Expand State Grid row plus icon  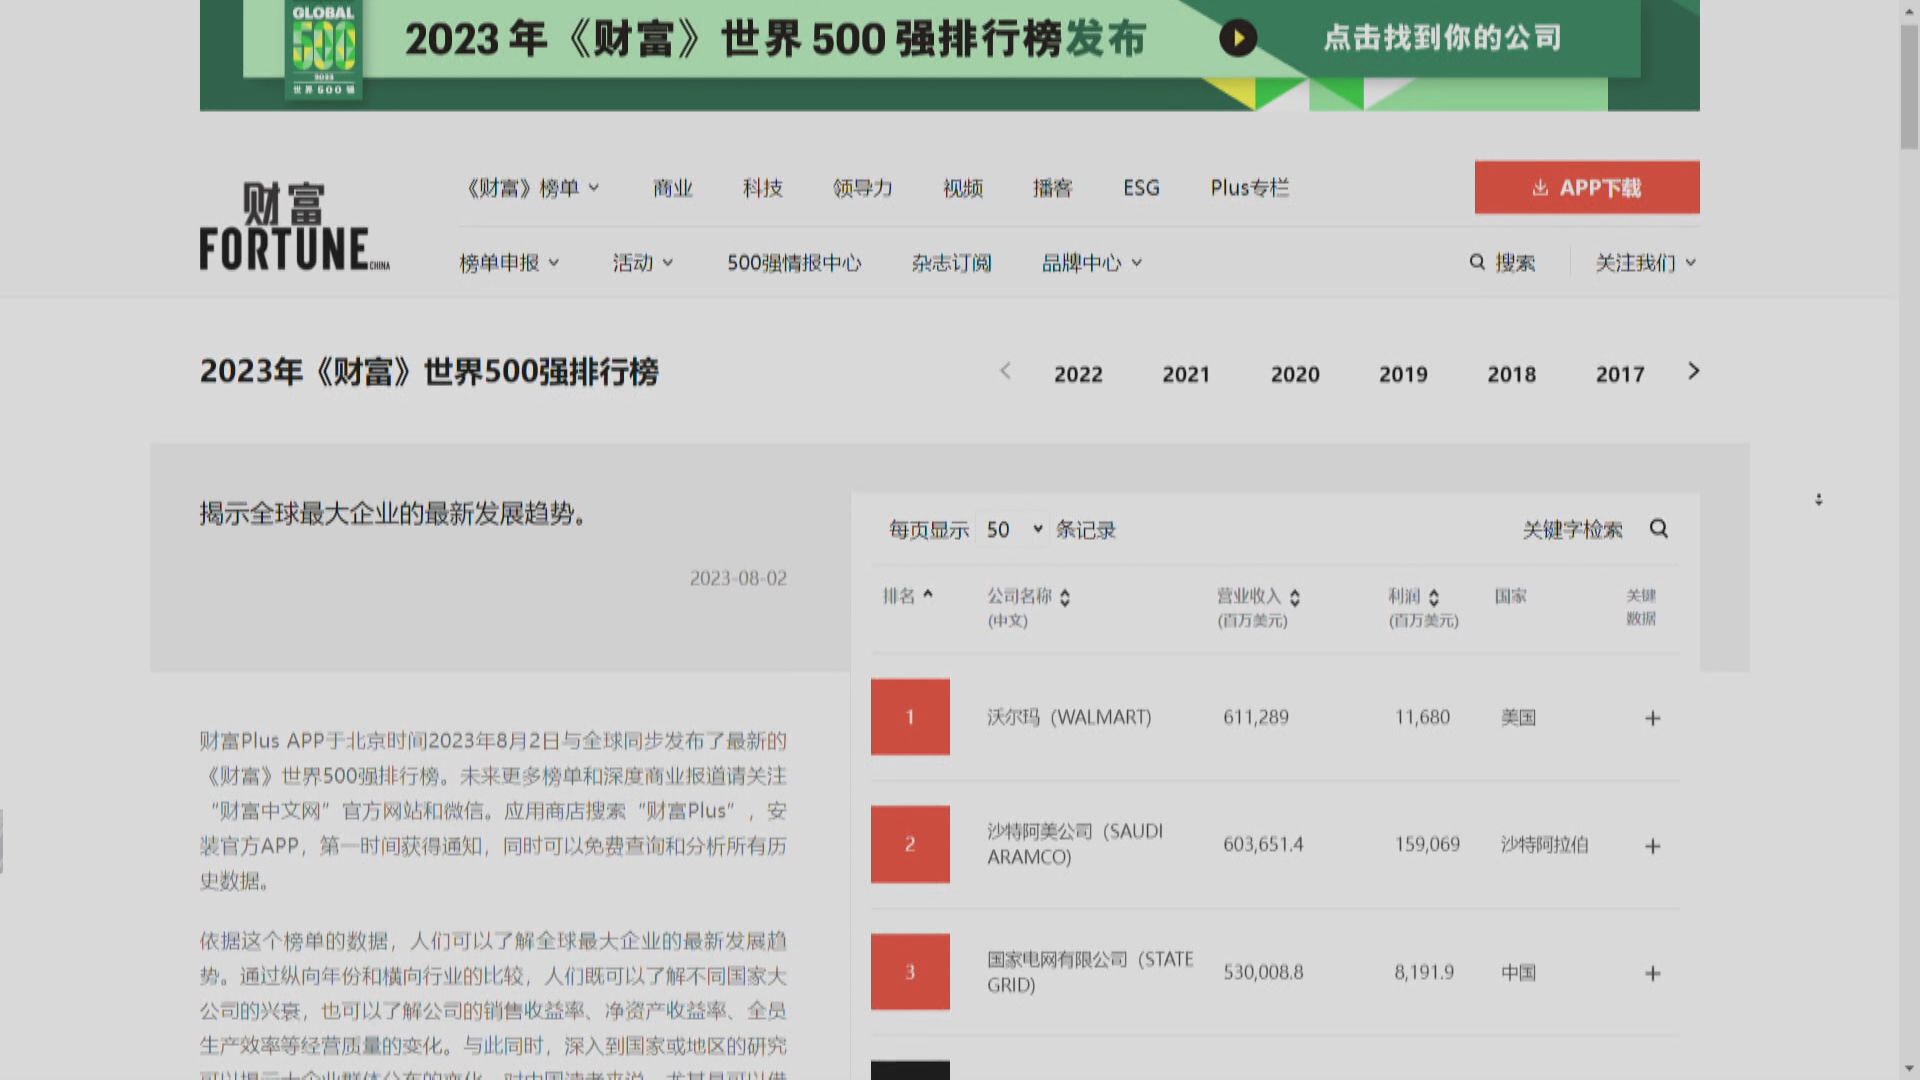(x=1653, y=973)
